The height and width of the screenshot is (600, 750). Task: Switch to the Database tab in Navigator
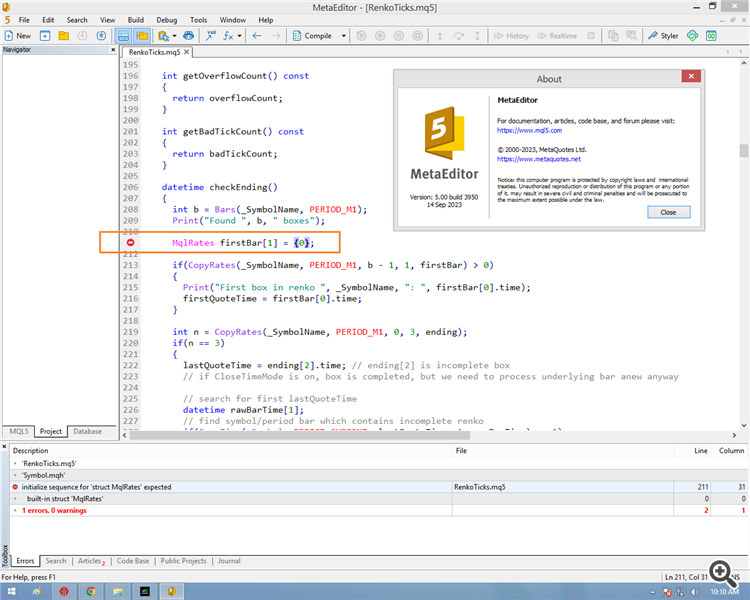[x=88, y=431]
